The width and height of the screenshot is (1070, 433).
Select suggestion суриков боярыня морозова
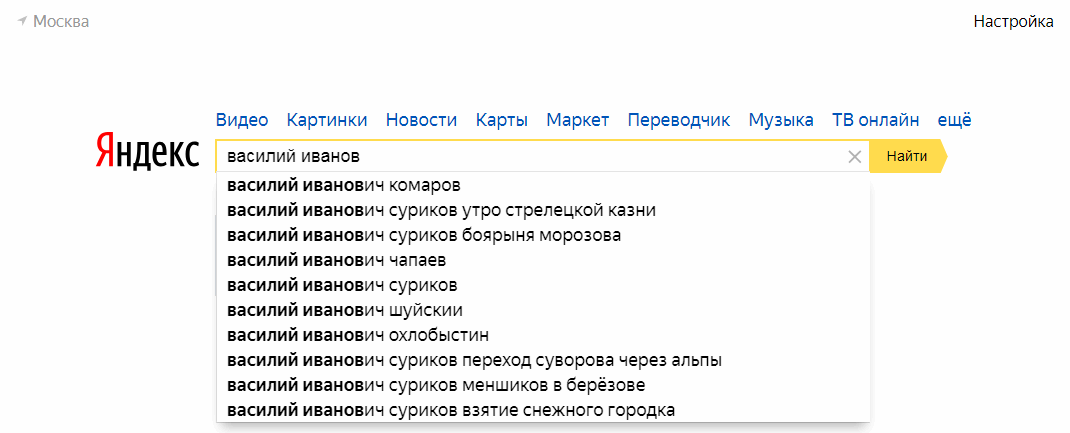(x=424, y=235)
